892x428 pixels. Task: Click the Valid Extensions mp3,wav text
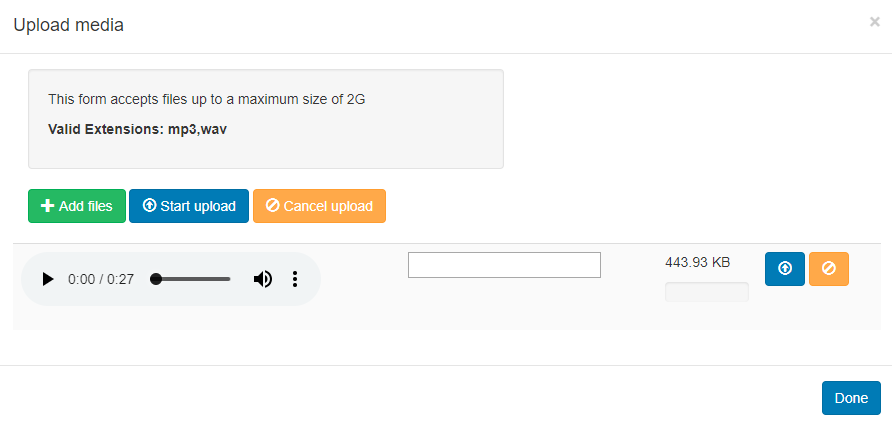click(137, 129)
